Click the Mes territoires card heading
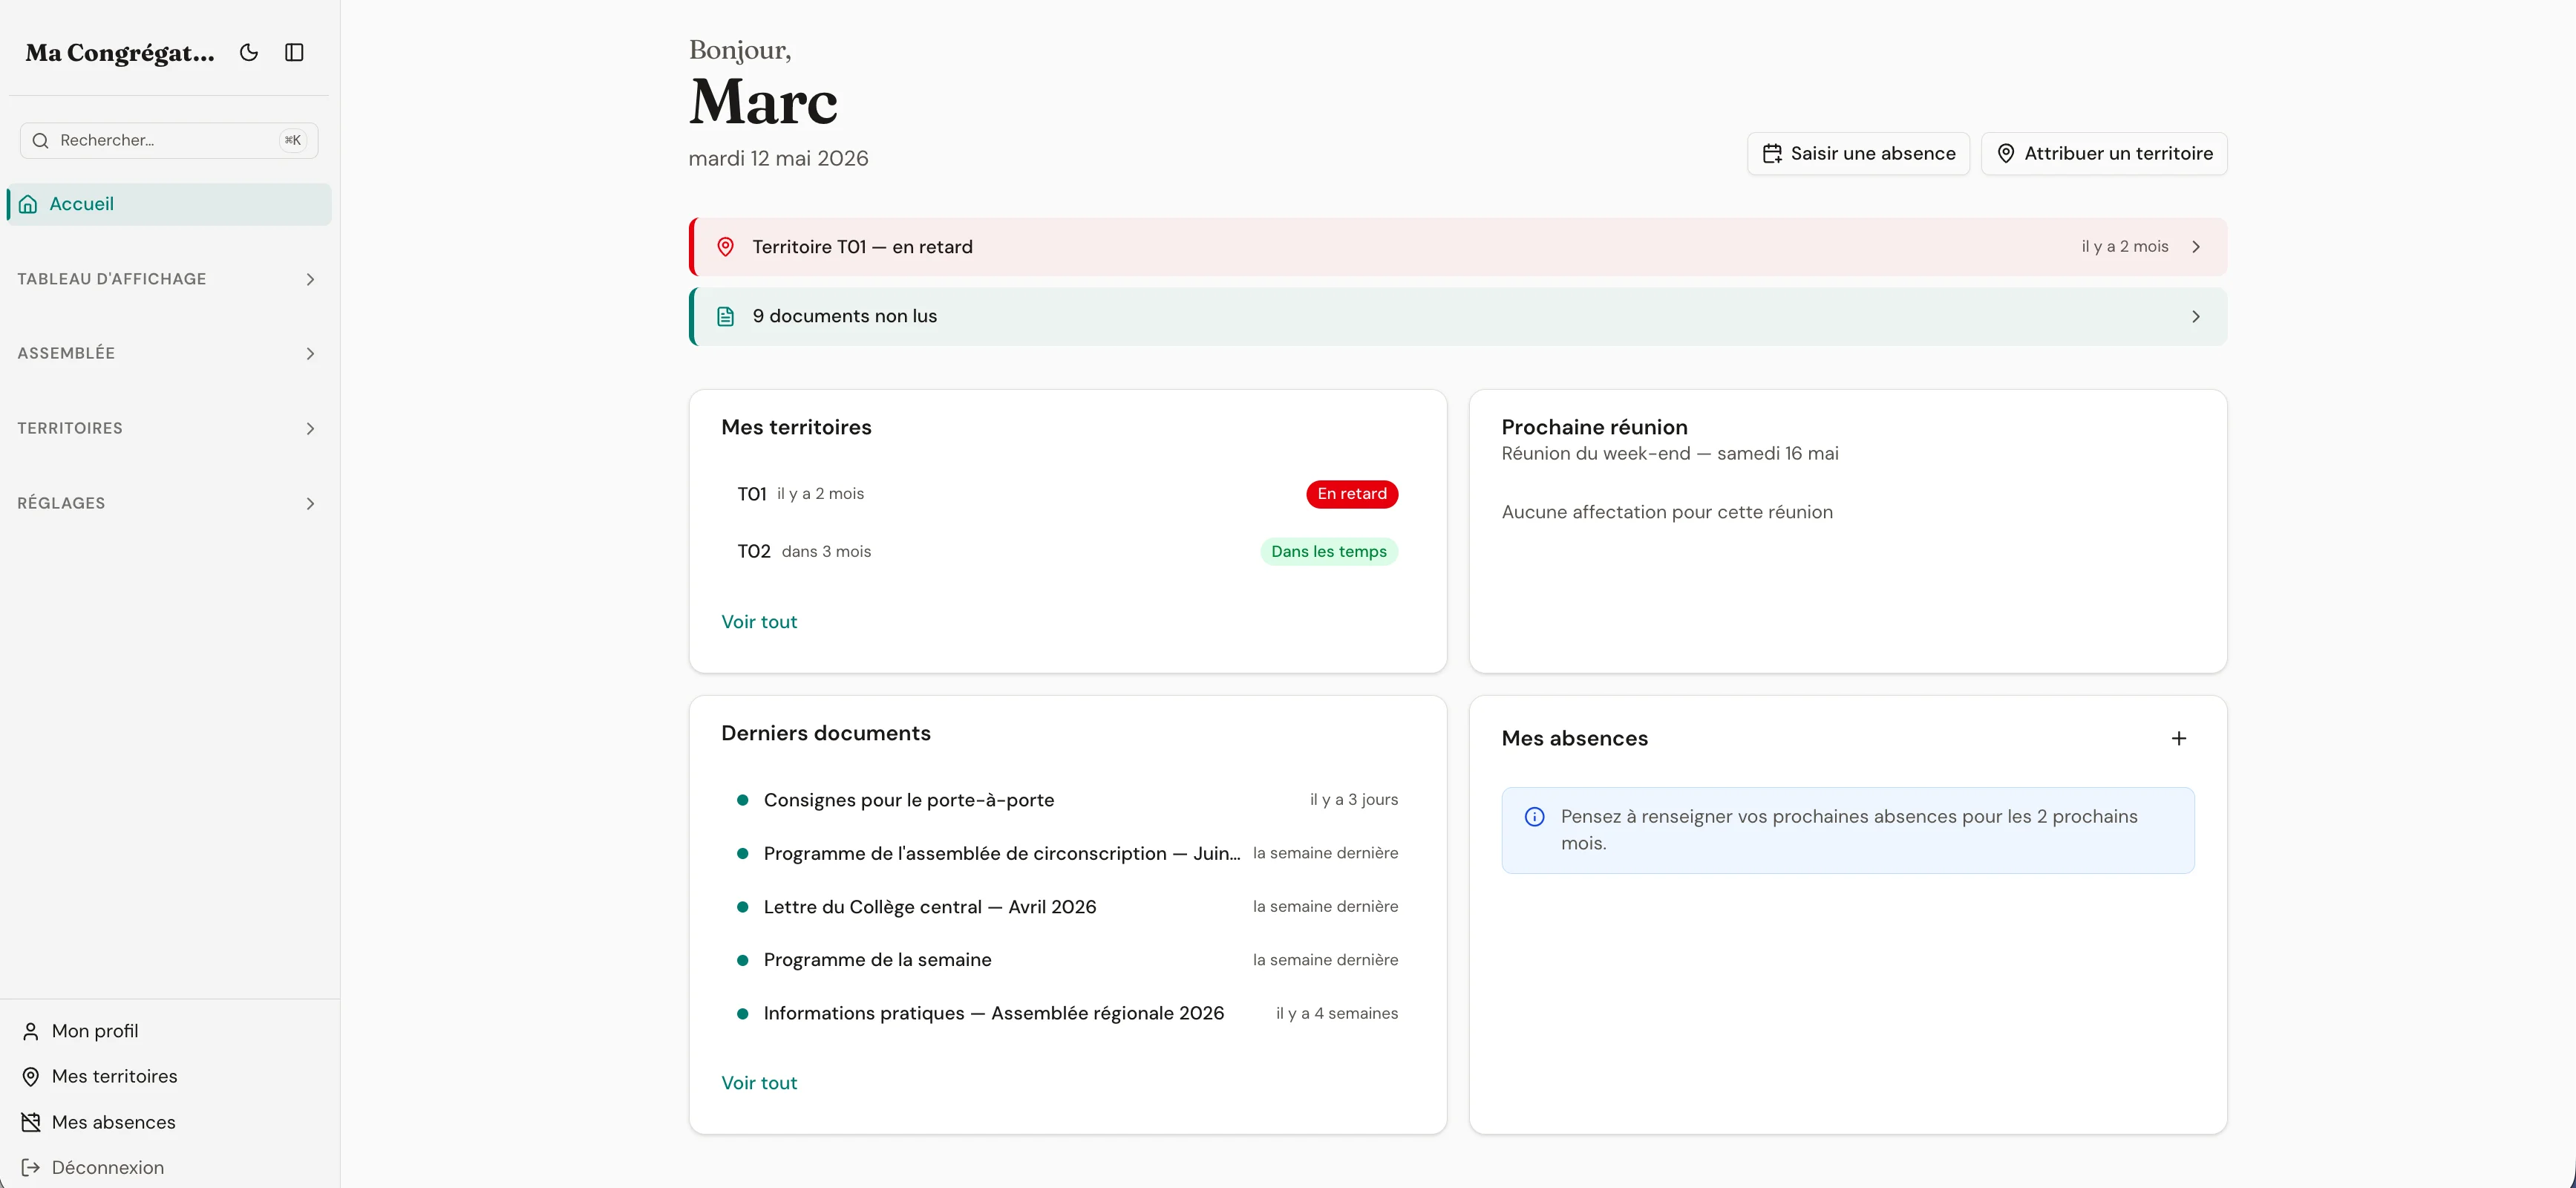 pyautogui.click(x=796, y=427)
